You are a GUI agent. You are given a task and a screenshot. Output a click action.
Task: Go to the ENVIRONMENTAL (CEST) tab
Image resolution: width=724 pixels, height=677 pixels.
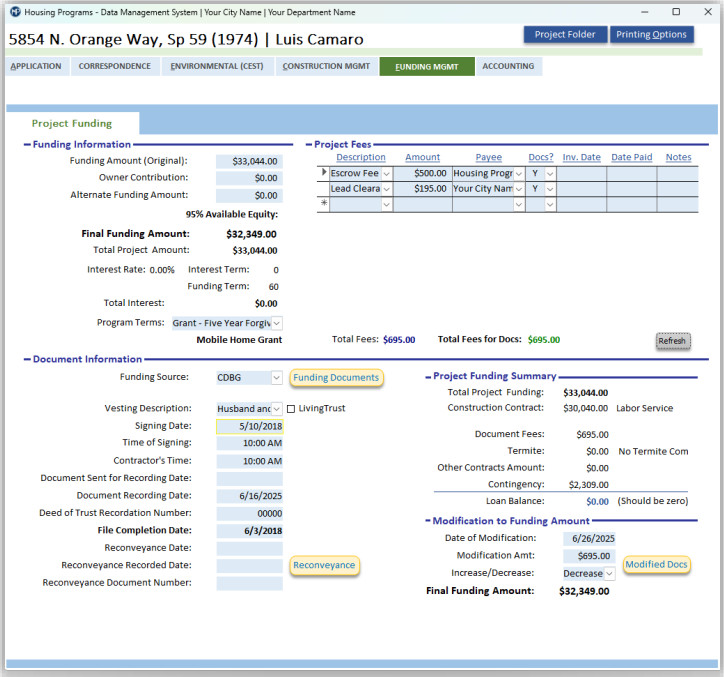pyautogui.click(x=217, y=66)
